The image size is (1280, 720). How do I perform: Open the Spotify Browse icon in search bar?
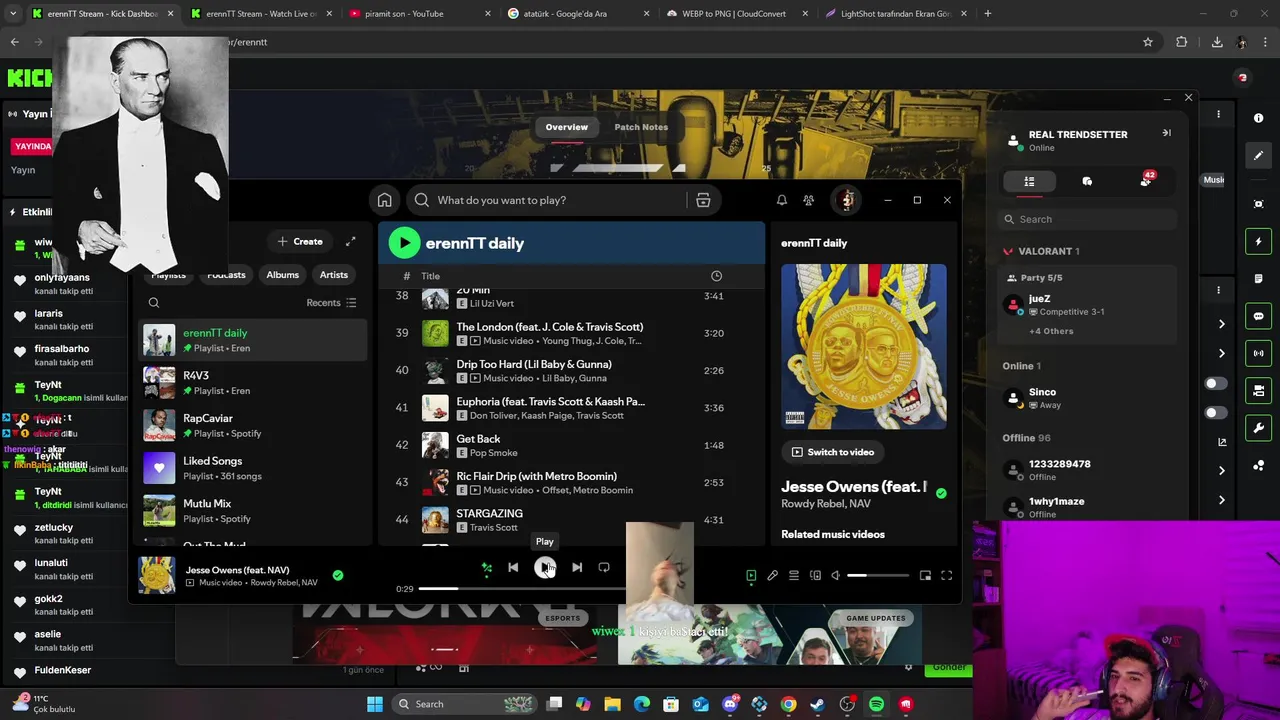pyautogui.click(x=703, y=200)
